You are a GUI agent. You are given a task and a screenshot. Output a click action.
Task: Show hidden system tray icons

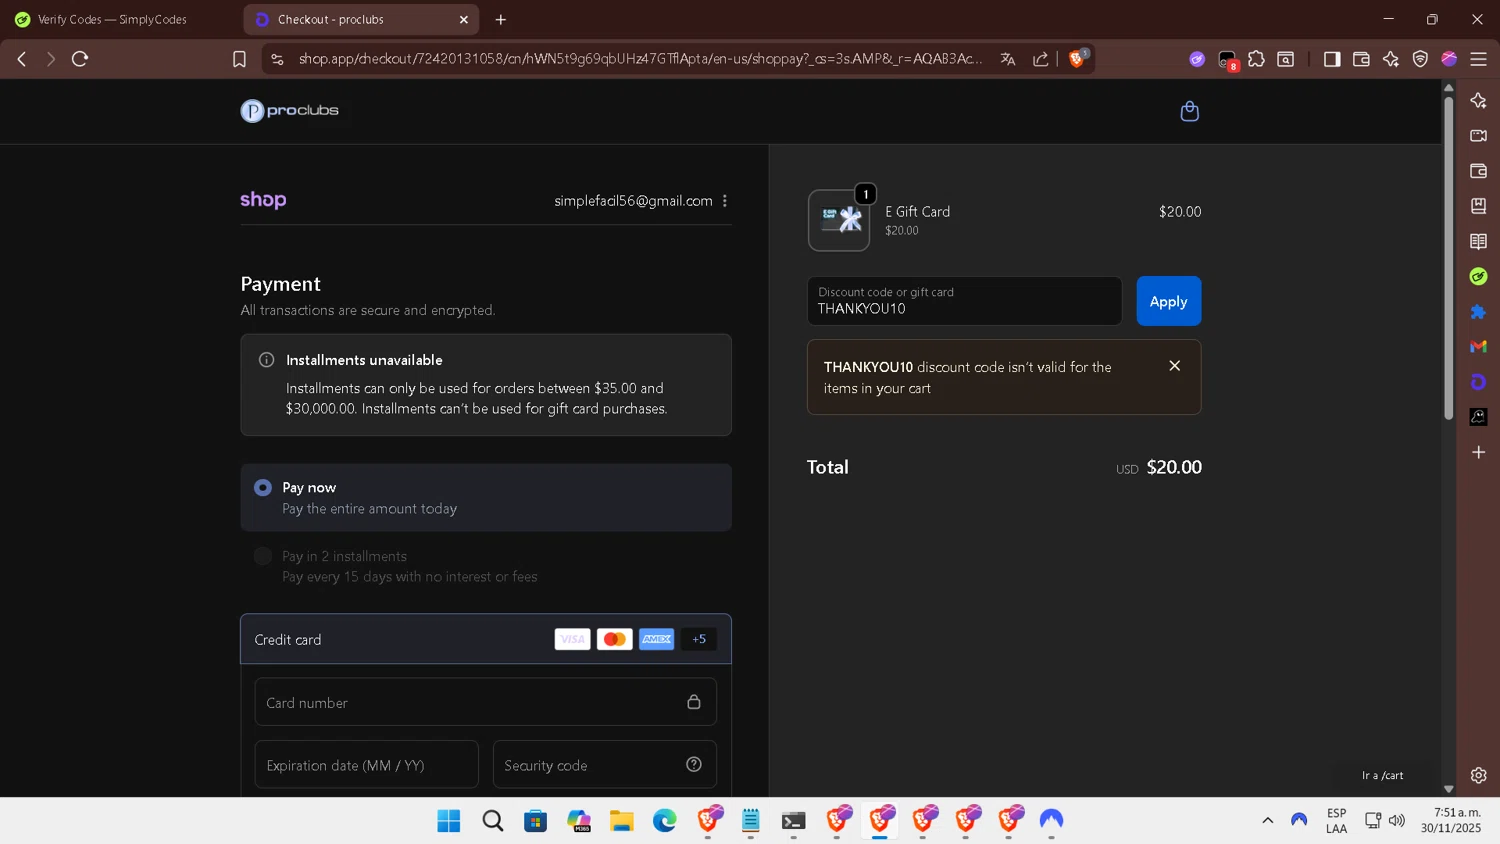[1267, 820]
